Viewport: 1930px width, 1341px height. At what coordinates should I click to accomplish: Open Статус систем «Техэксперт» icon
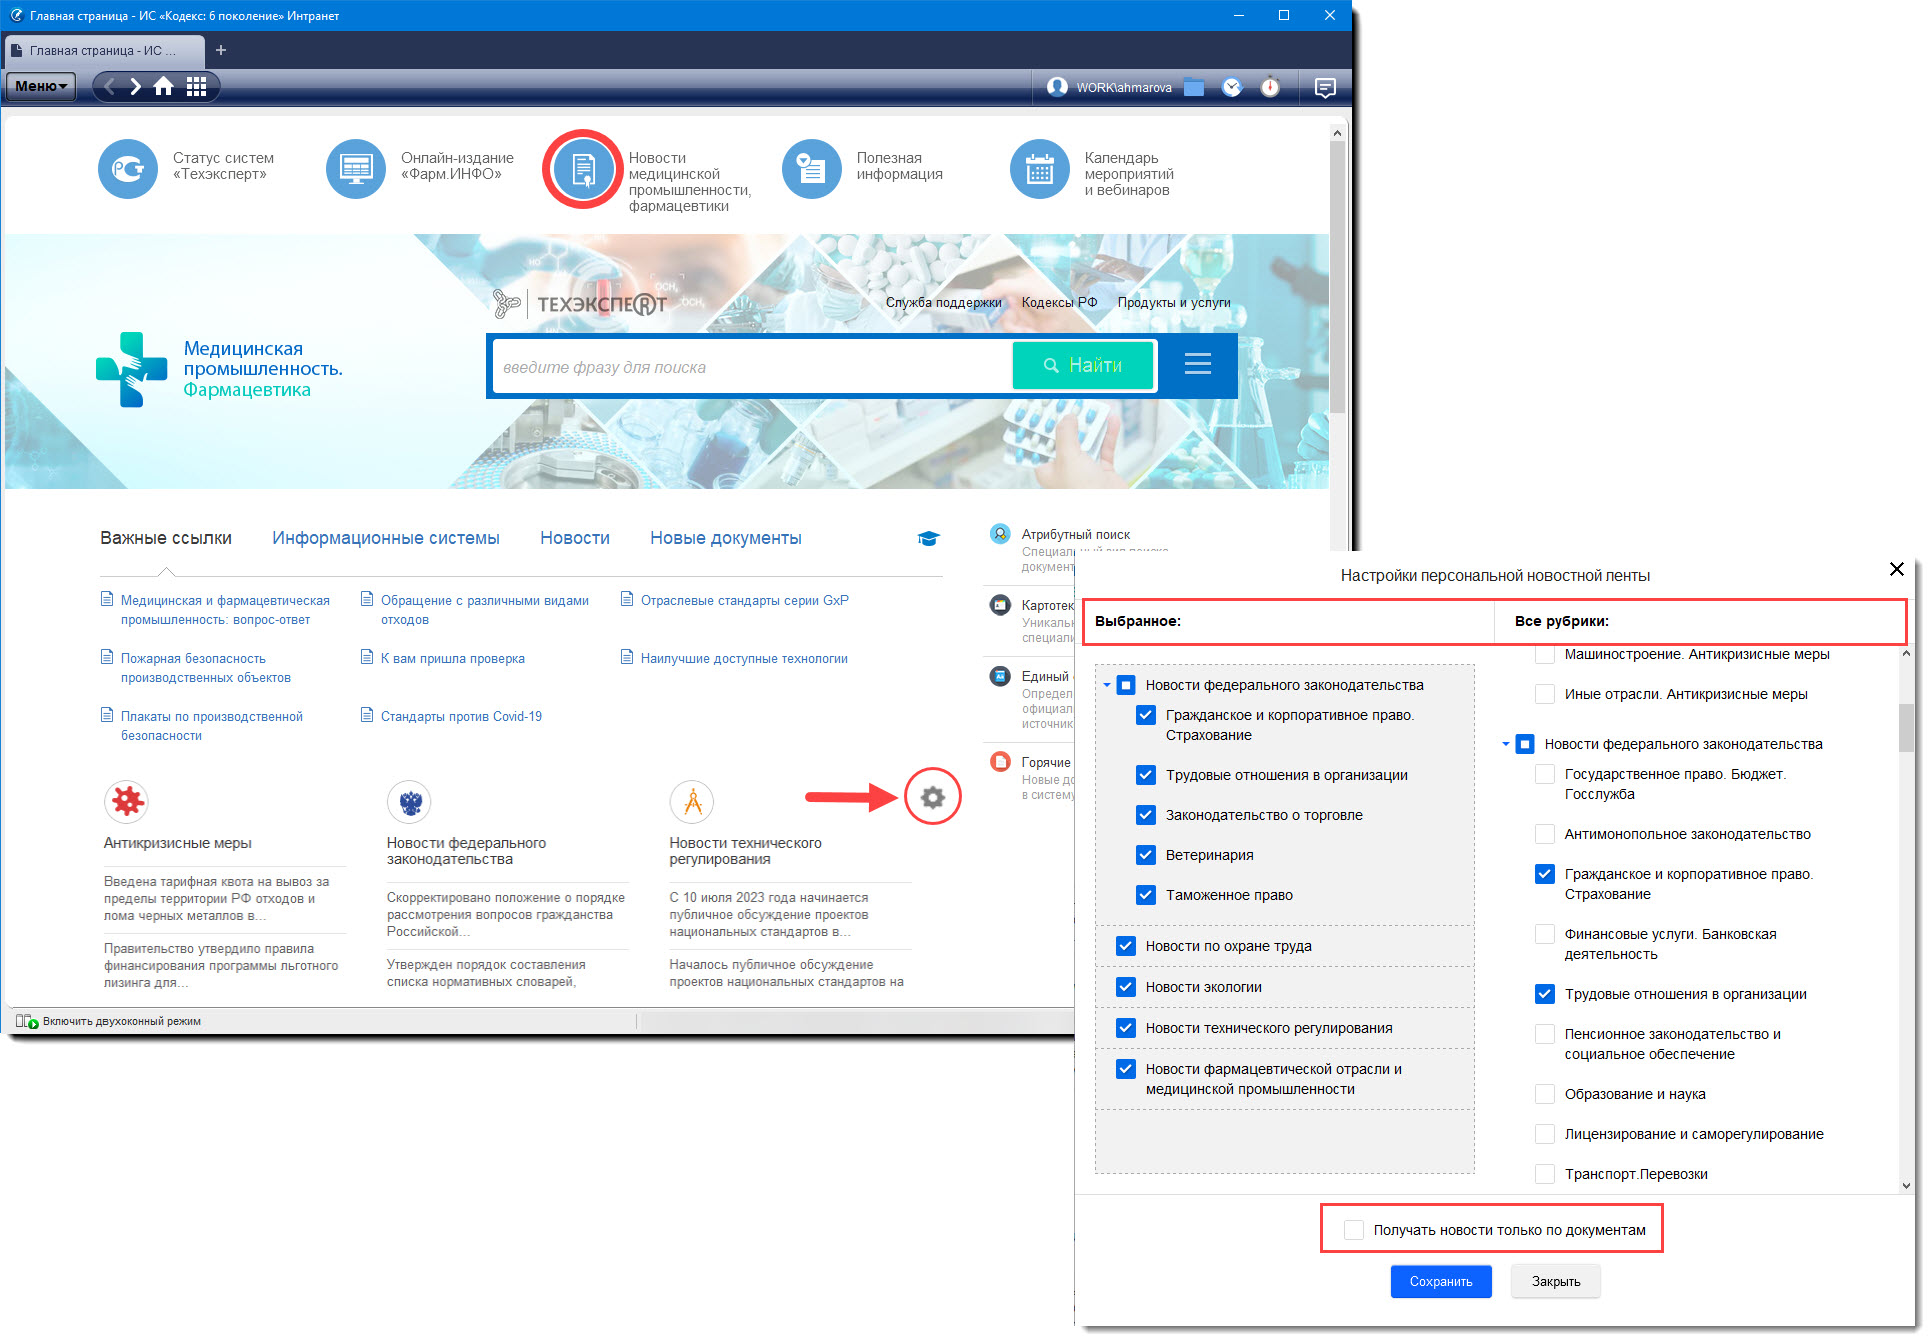pyautogui.click(x=128, y=169)
